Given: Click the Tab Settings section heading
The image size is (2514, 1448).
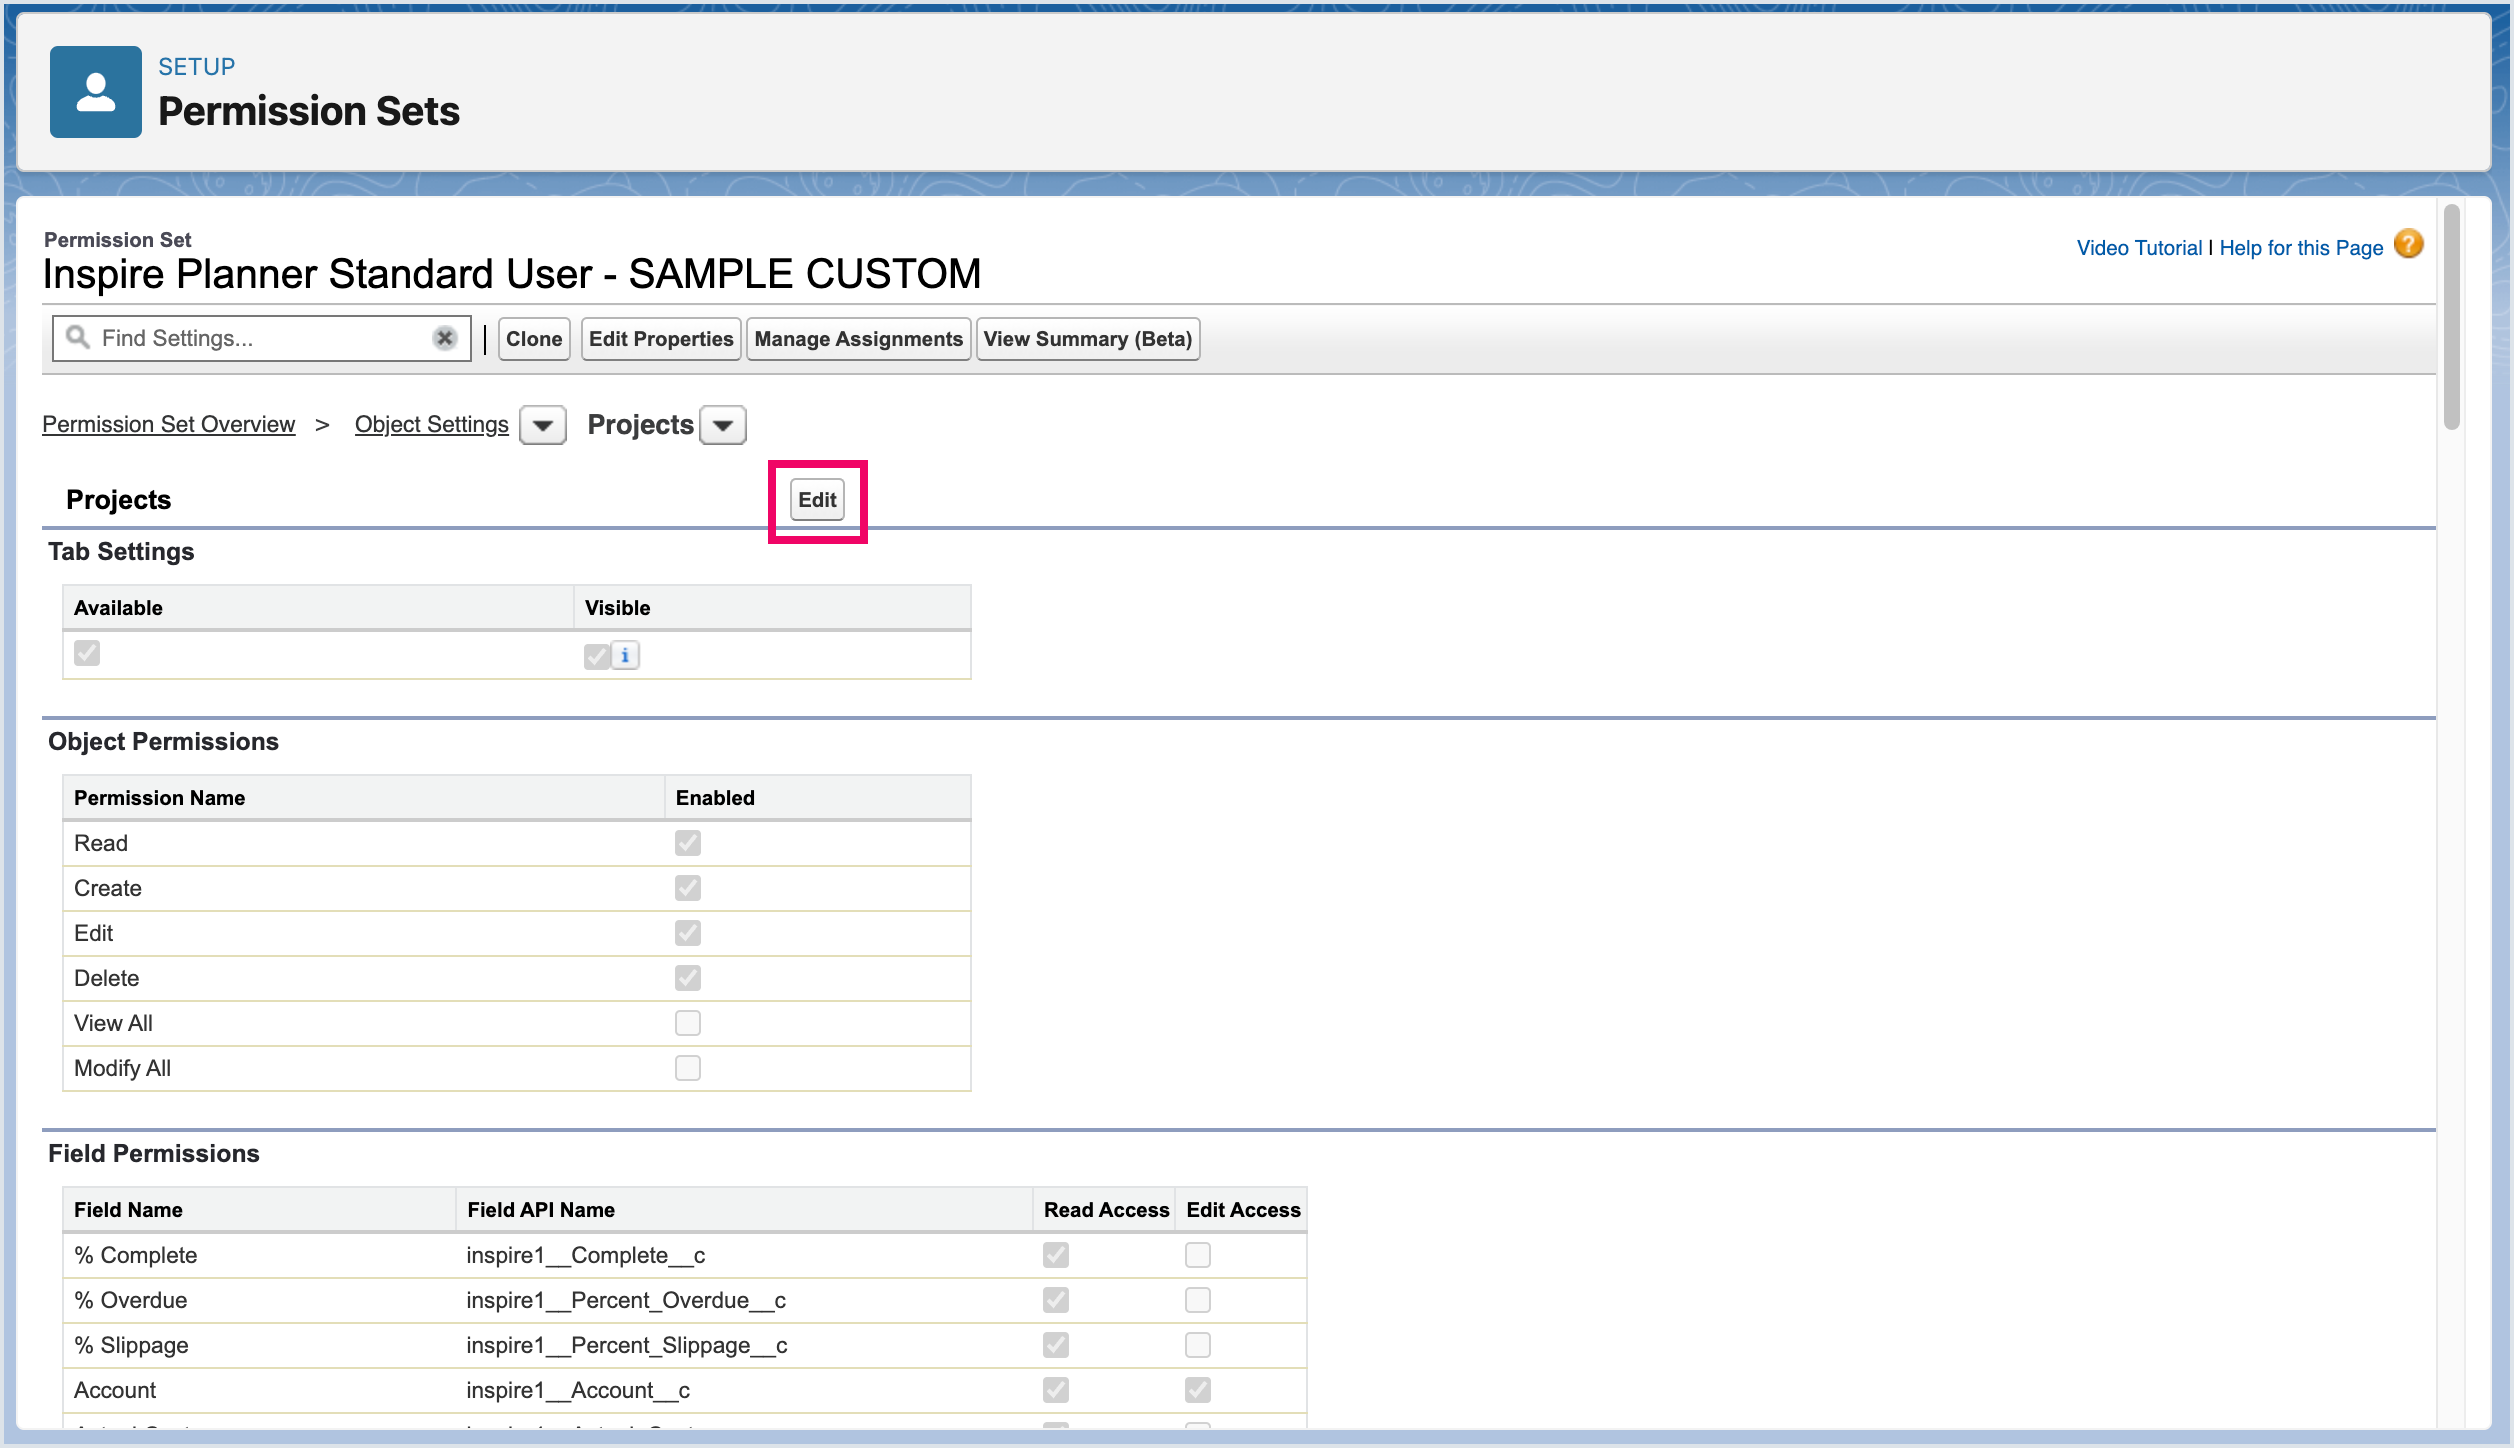Looking at the screenshot, I should (121, 552).
